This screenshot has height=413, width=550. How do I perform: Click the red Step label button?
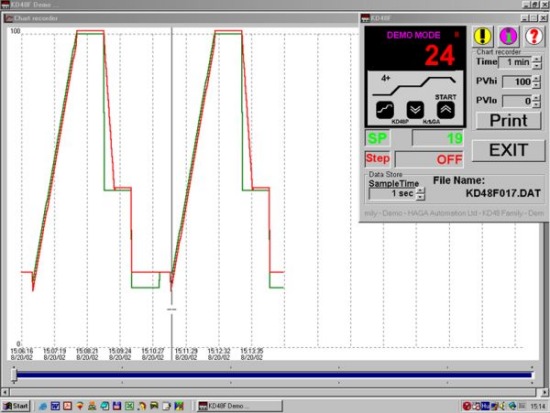[x=377, y=159]
